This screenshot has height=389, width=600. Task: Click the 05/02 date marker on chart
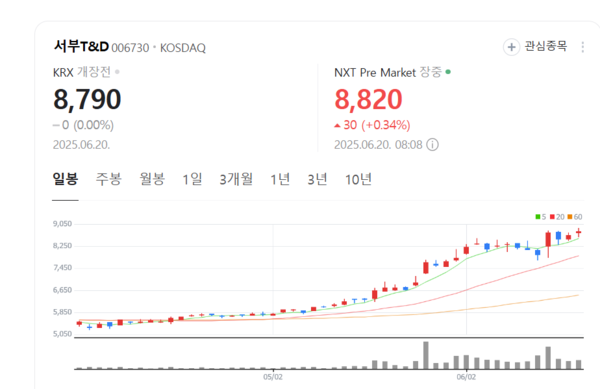(x=273, y=377)
